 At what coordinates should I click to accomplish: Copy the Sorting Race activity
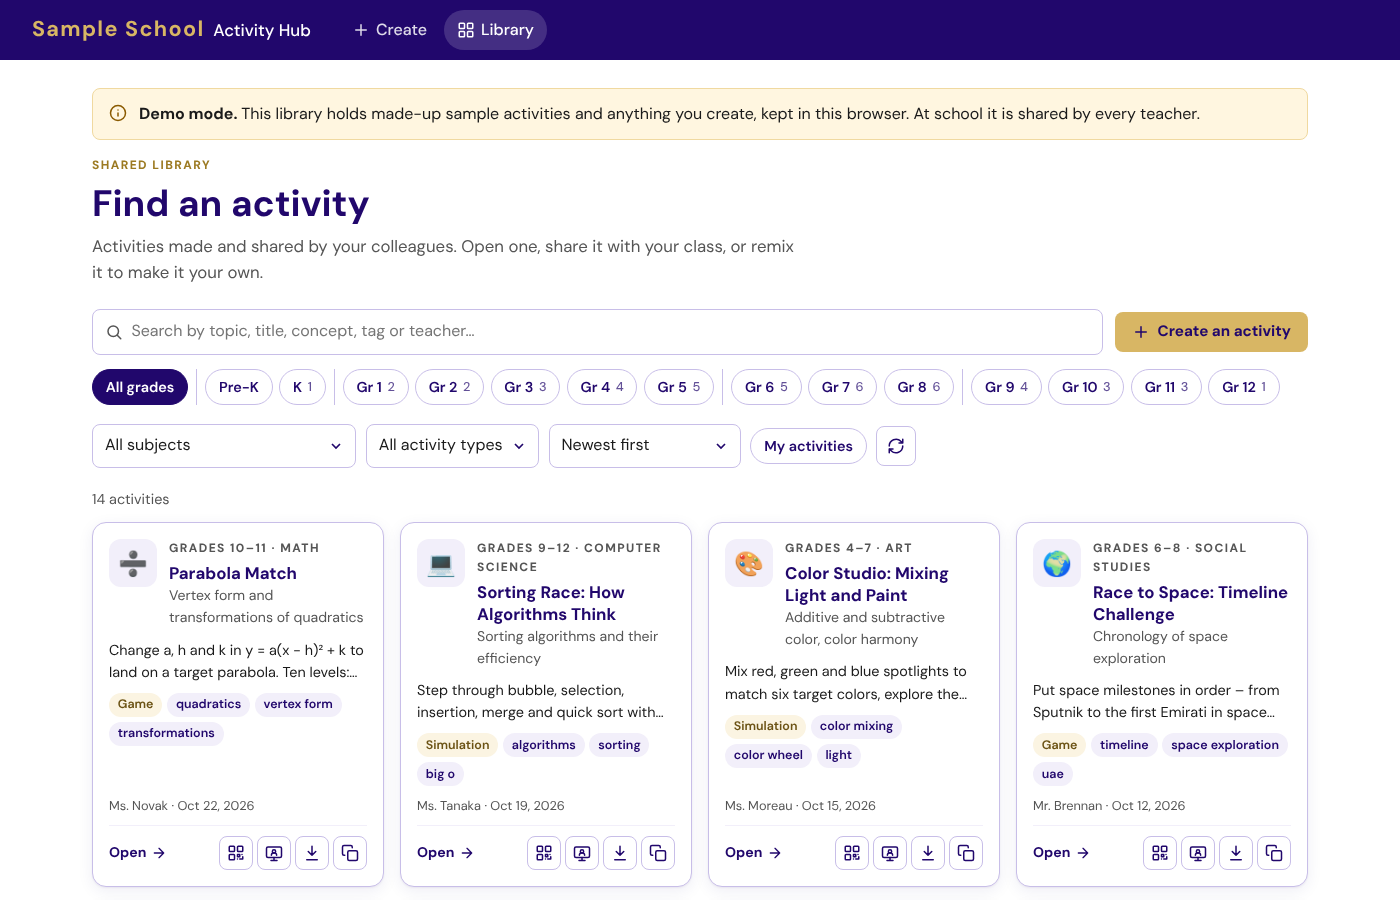tap(658, 853)
